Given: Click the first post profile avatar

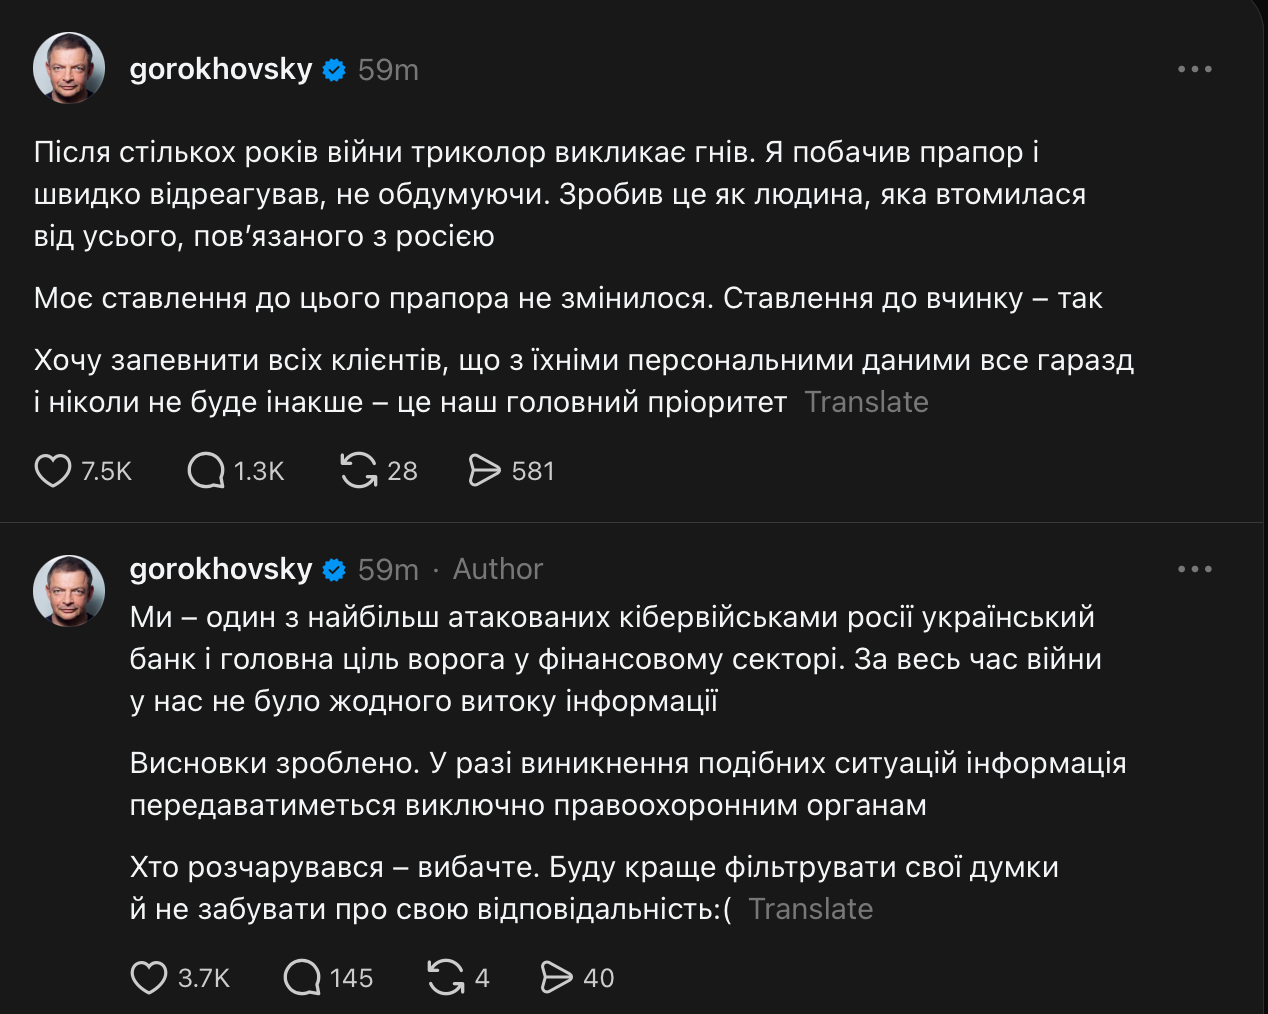Looking at the screenshot, I should (x=69, y=69).
